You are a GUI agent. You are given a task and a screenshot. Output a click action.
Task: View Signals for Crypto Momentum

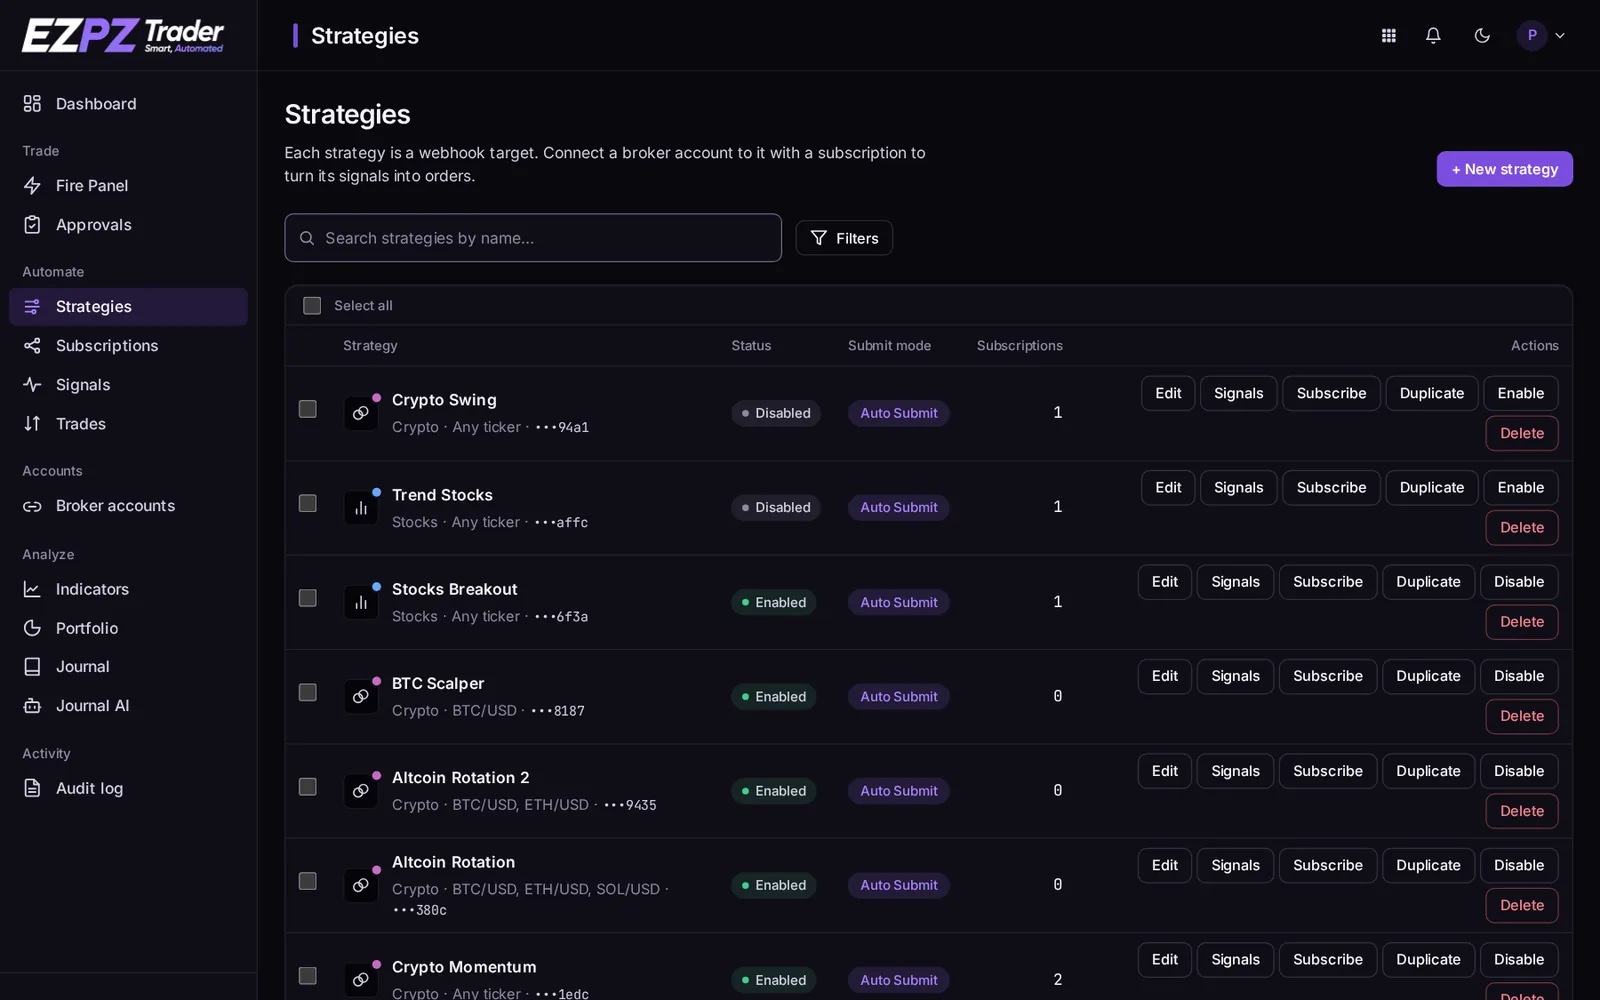click(x=1235, y=960)
